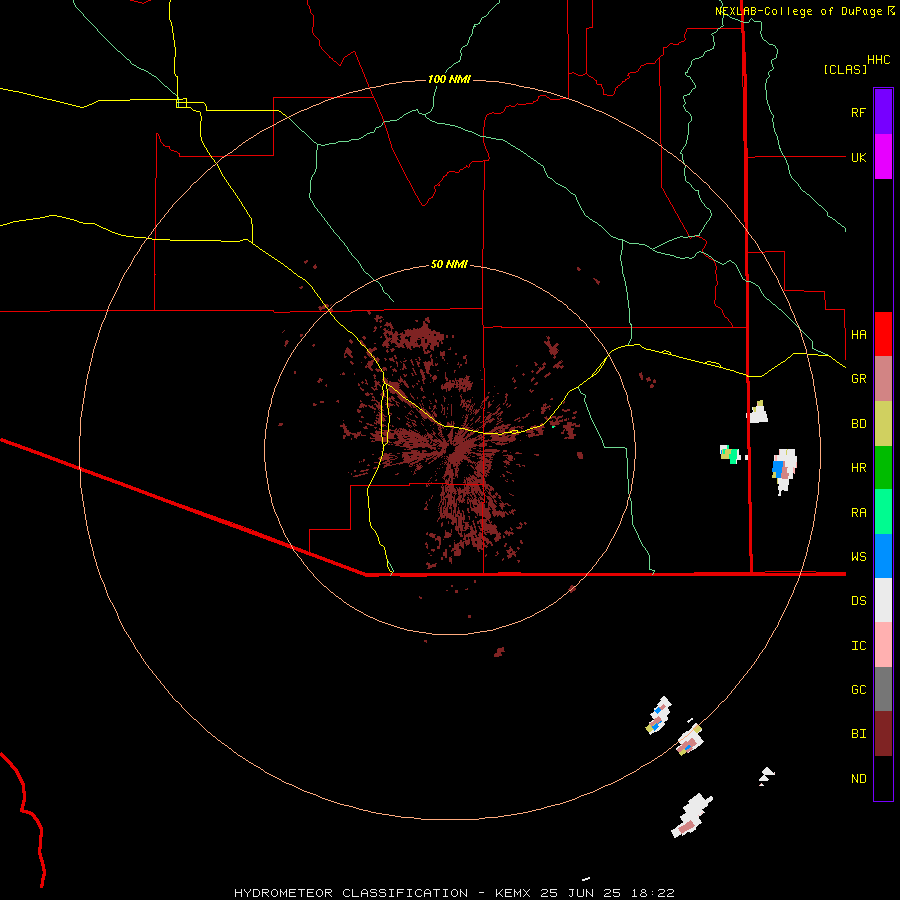Click the '[CLAS]' legend heading

[845, 69]
